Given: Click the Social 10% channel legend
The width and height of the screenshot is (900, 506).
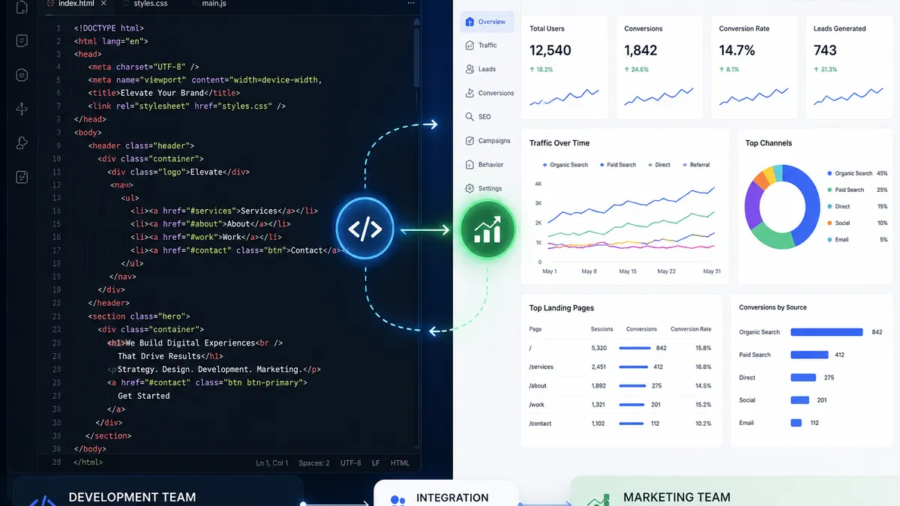Looking at the screenshot, I should [x=858, y=223].
